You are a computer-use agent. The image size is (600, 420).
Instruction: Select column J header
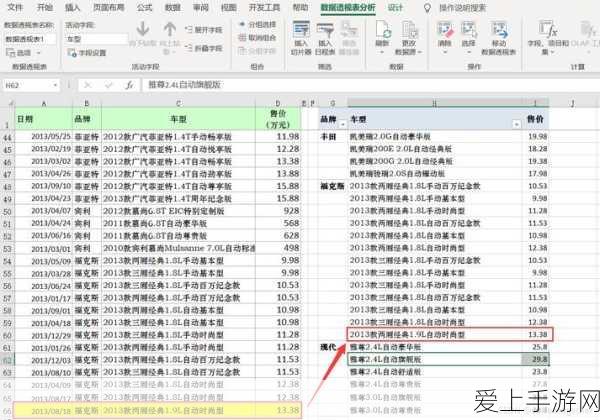coord(572,103)
